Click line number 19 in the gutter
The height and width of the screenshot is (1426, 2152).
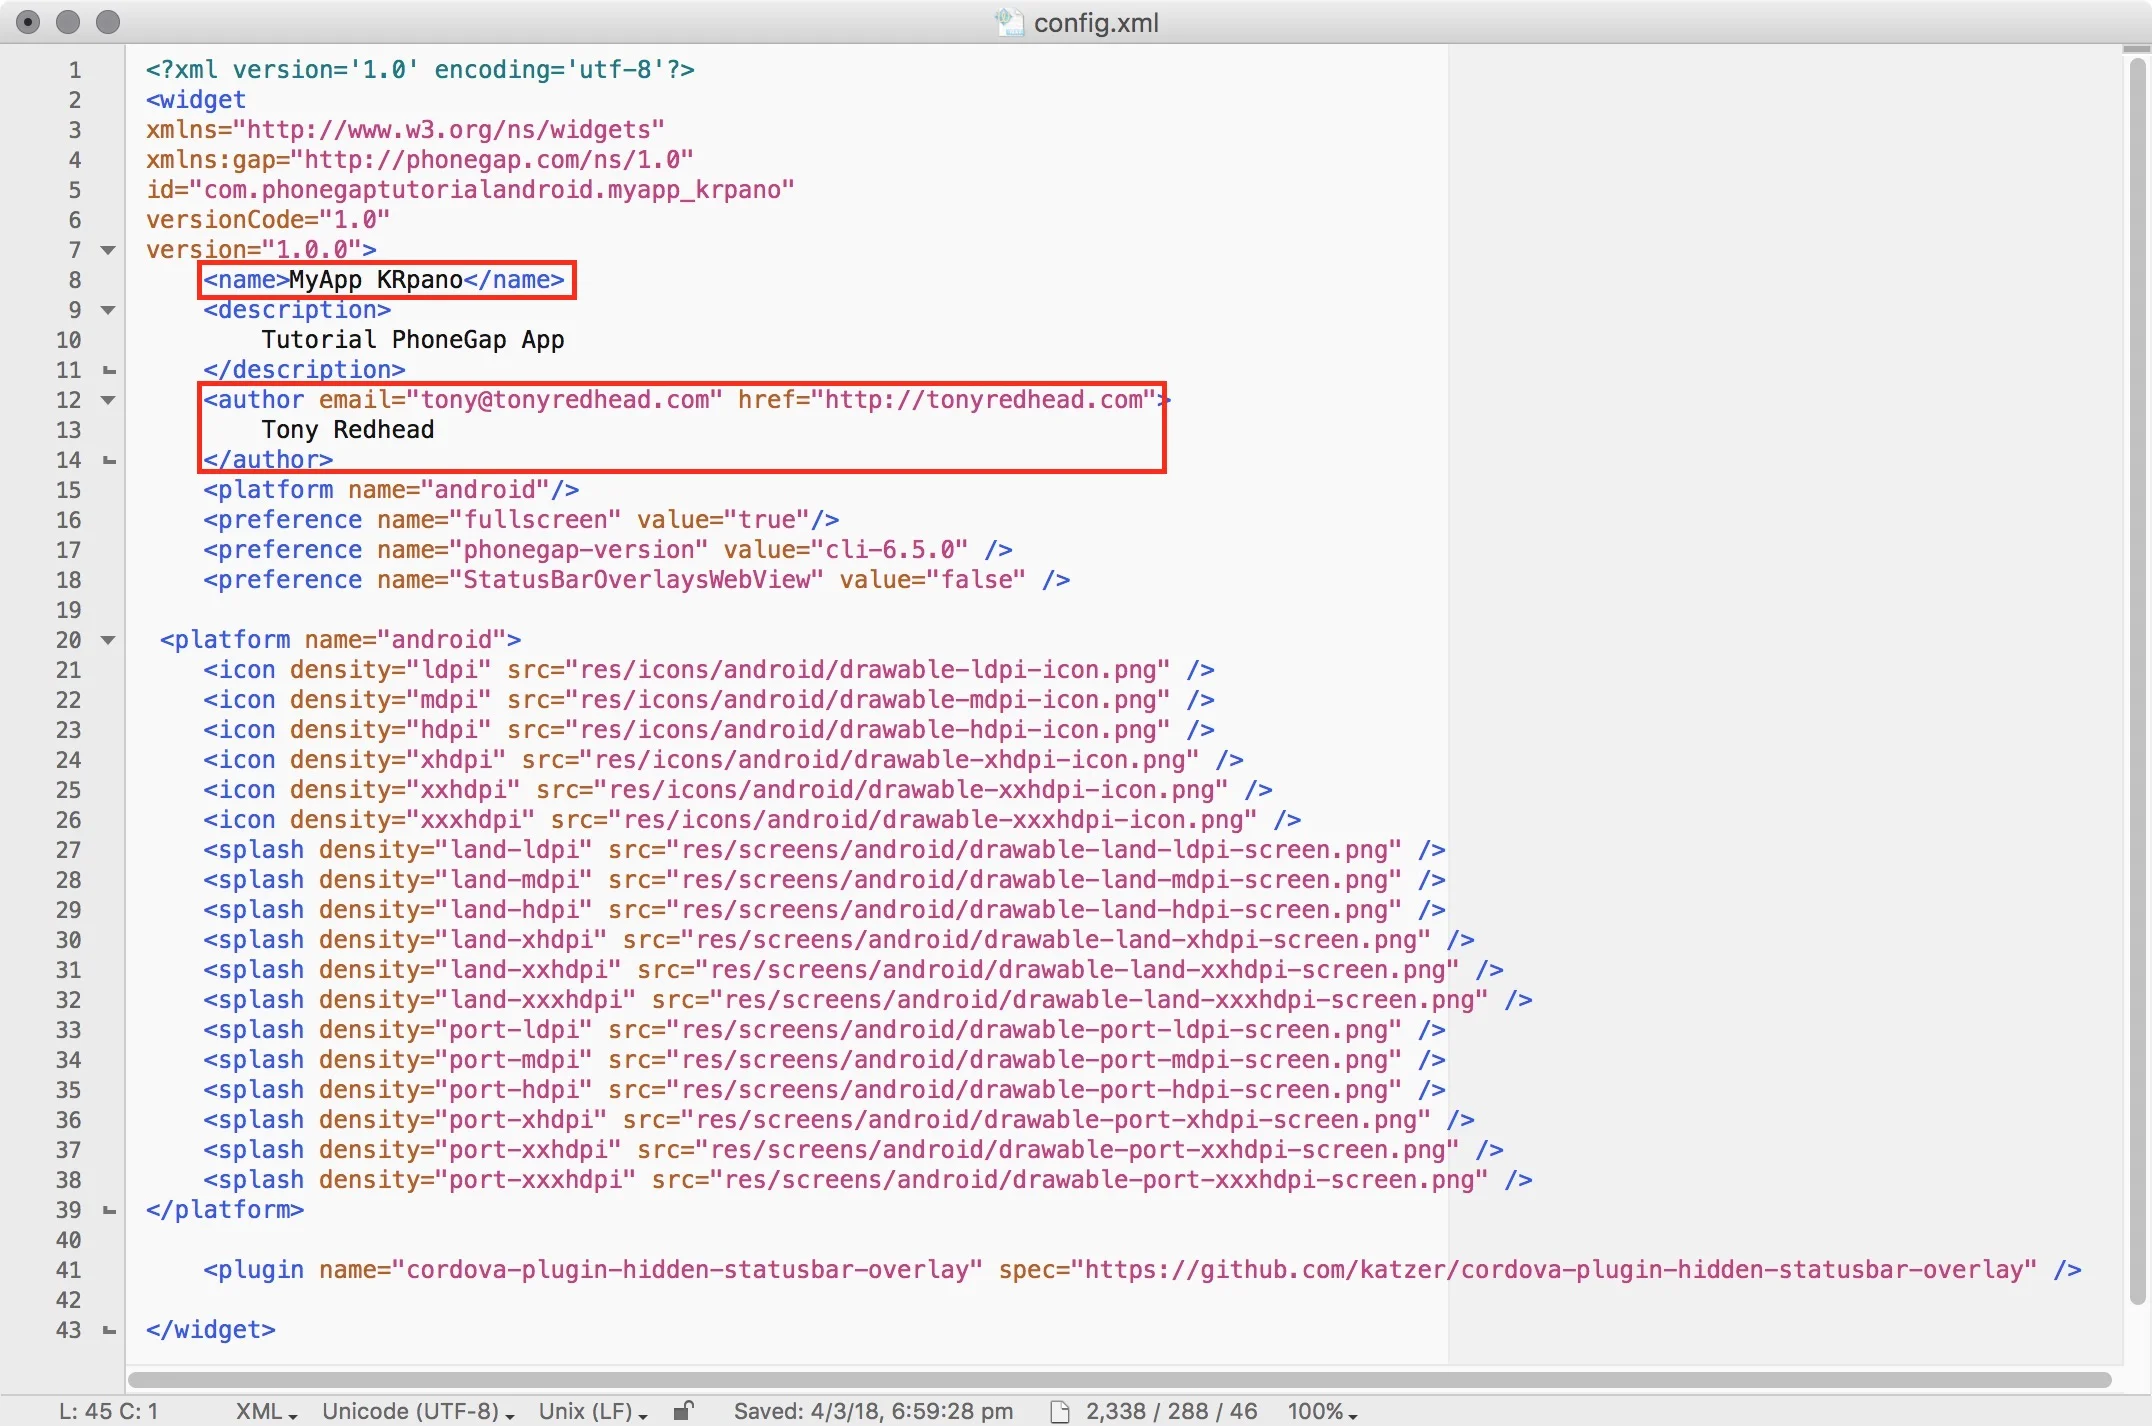tap(68, 610)
